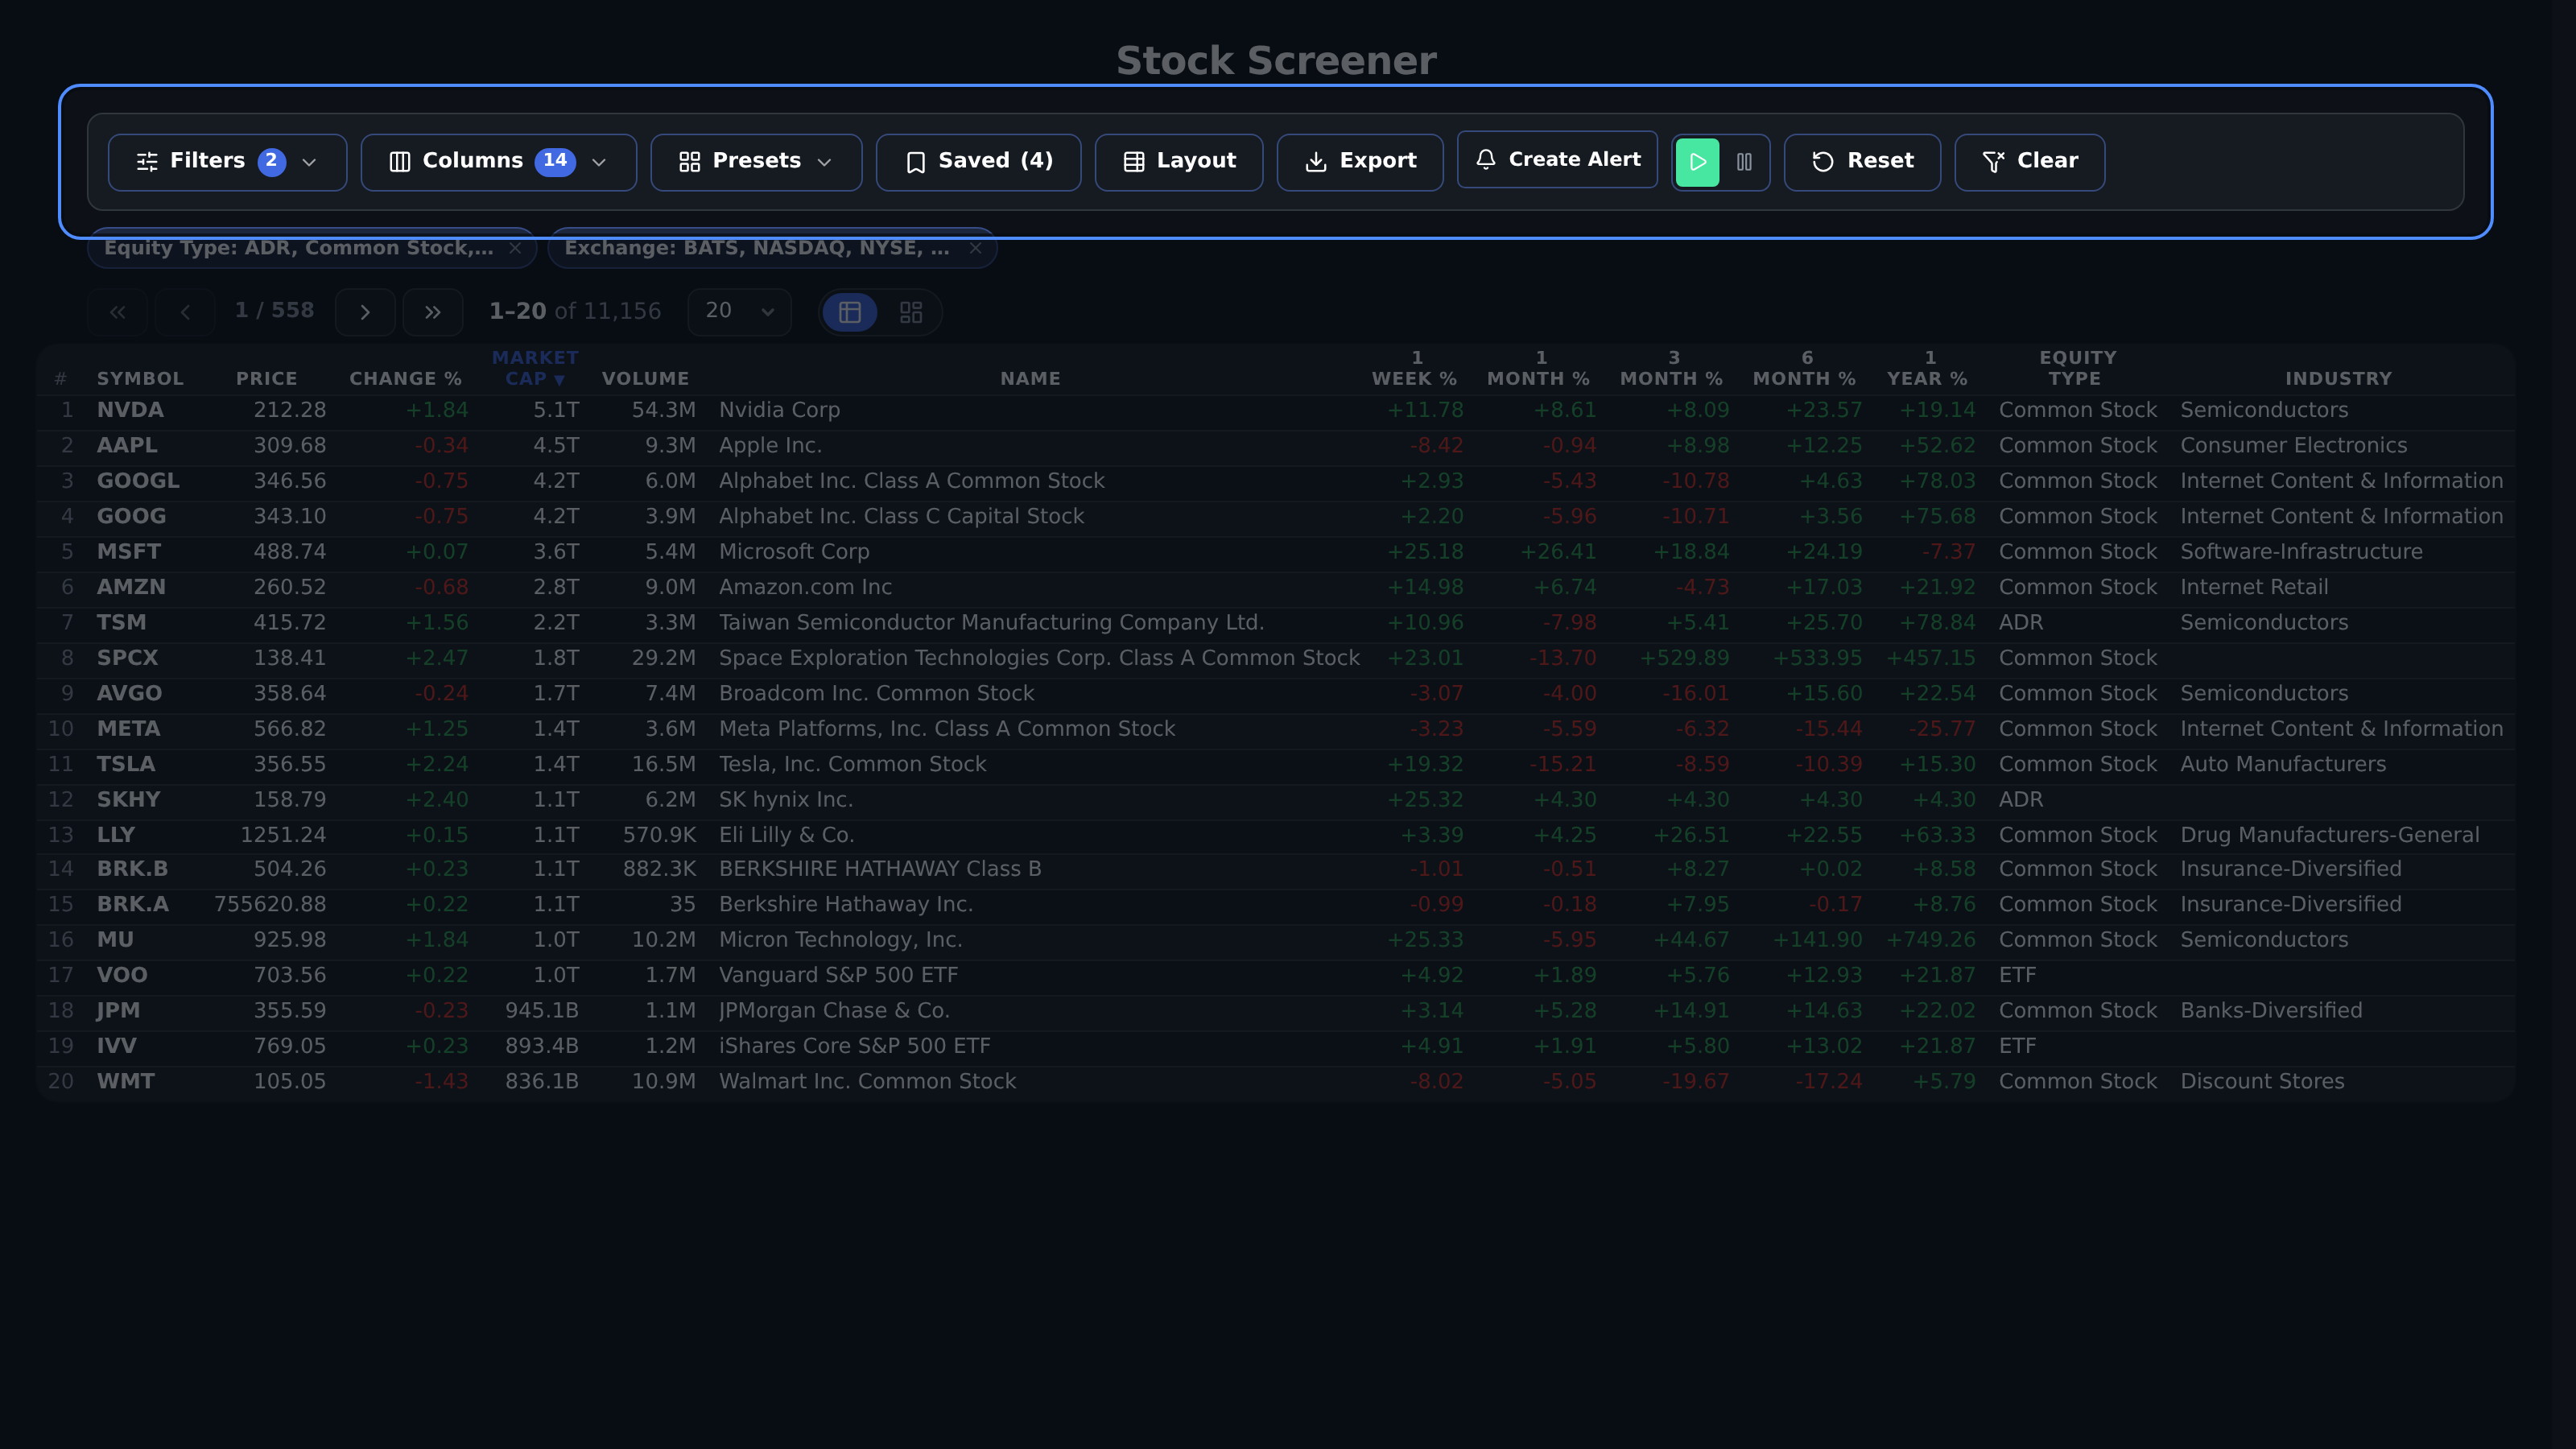Select the WMT symbol
2576x1449 pixels.
click(125, 1081)
